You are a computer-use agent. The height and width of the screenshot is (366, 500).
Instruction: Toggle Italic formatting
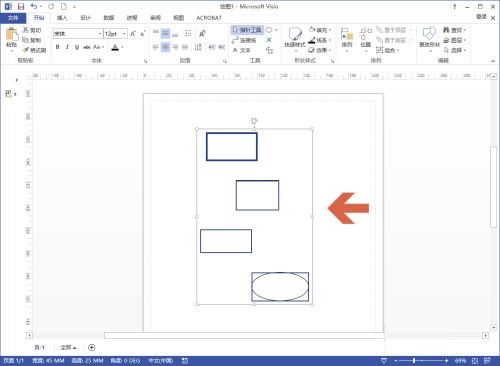click(67, 47)
